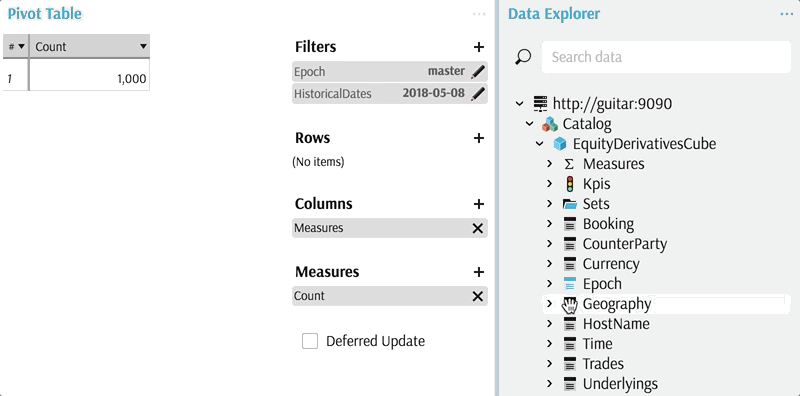Click the server icon for http://guitar:9090
800x396 pixels.
pyautogui.click(x=540, y=104)
